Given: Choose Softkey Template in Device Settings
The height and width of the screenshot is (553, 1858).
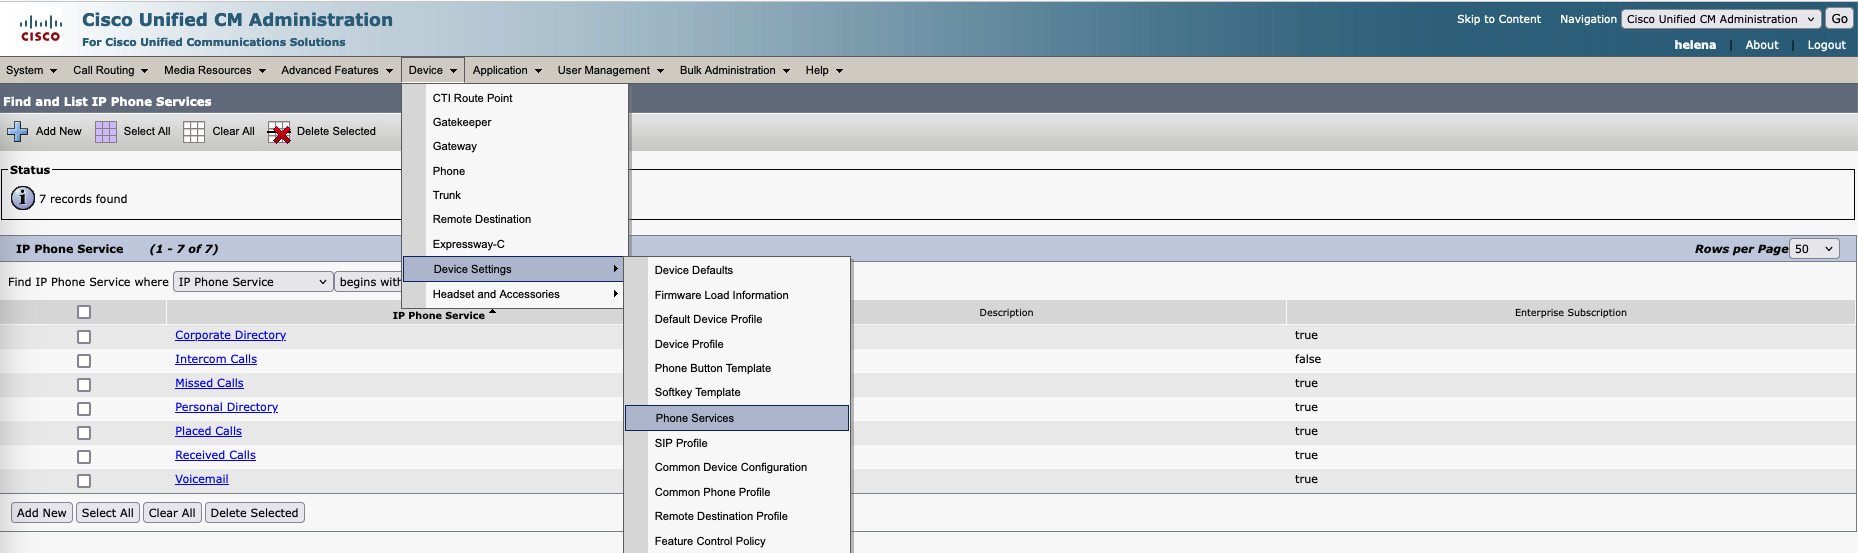Looking at the screenshot, I should coord(697,392).
